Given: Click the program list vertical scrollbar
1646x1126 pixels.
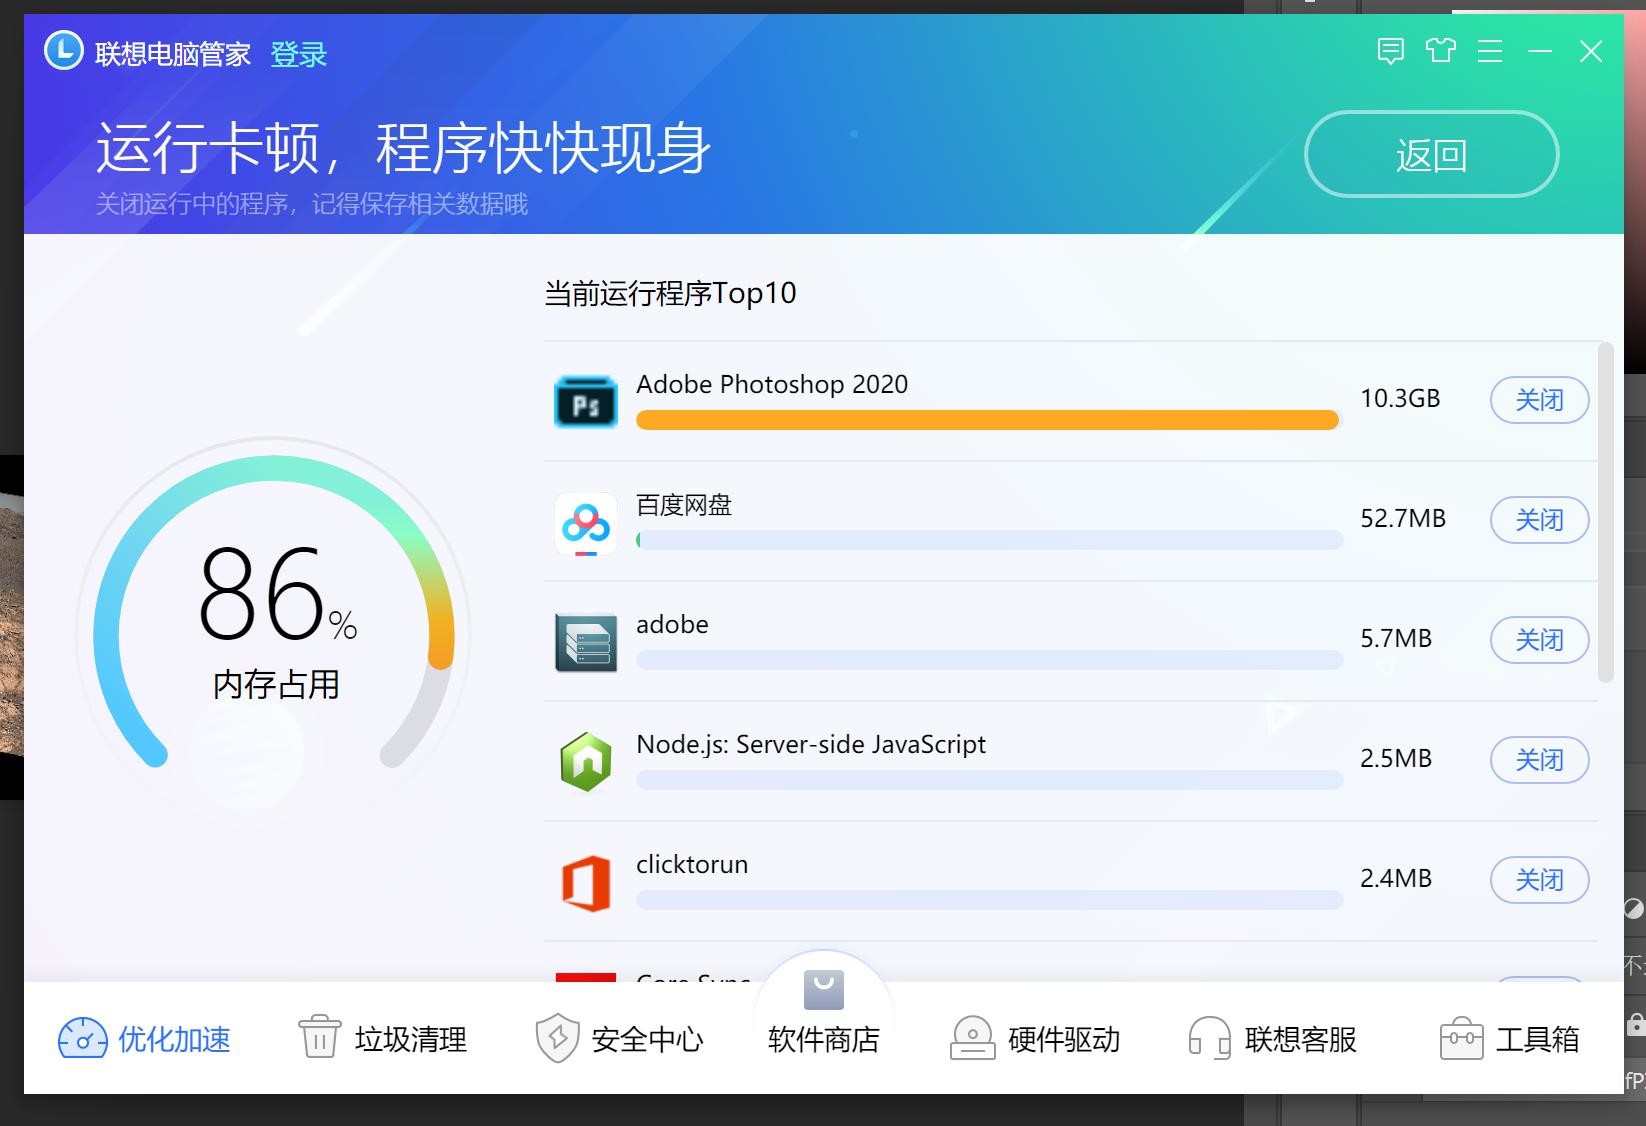Looking at the screenshot, I should tap(1606, 512).
